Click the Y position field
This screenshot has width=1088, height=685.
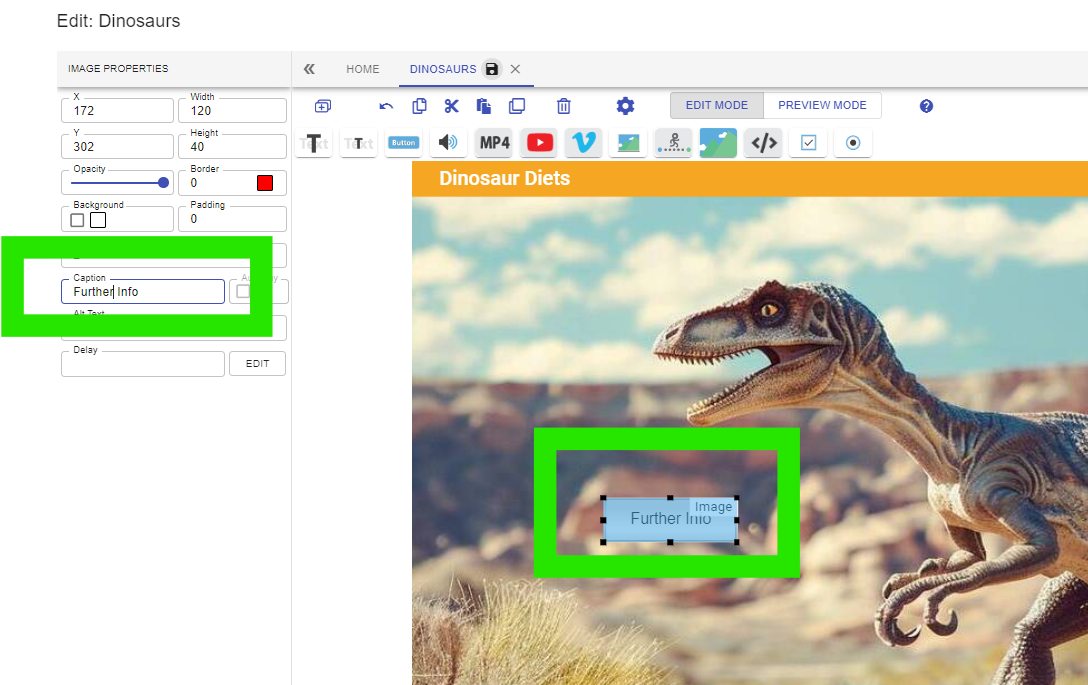point(117,146)
